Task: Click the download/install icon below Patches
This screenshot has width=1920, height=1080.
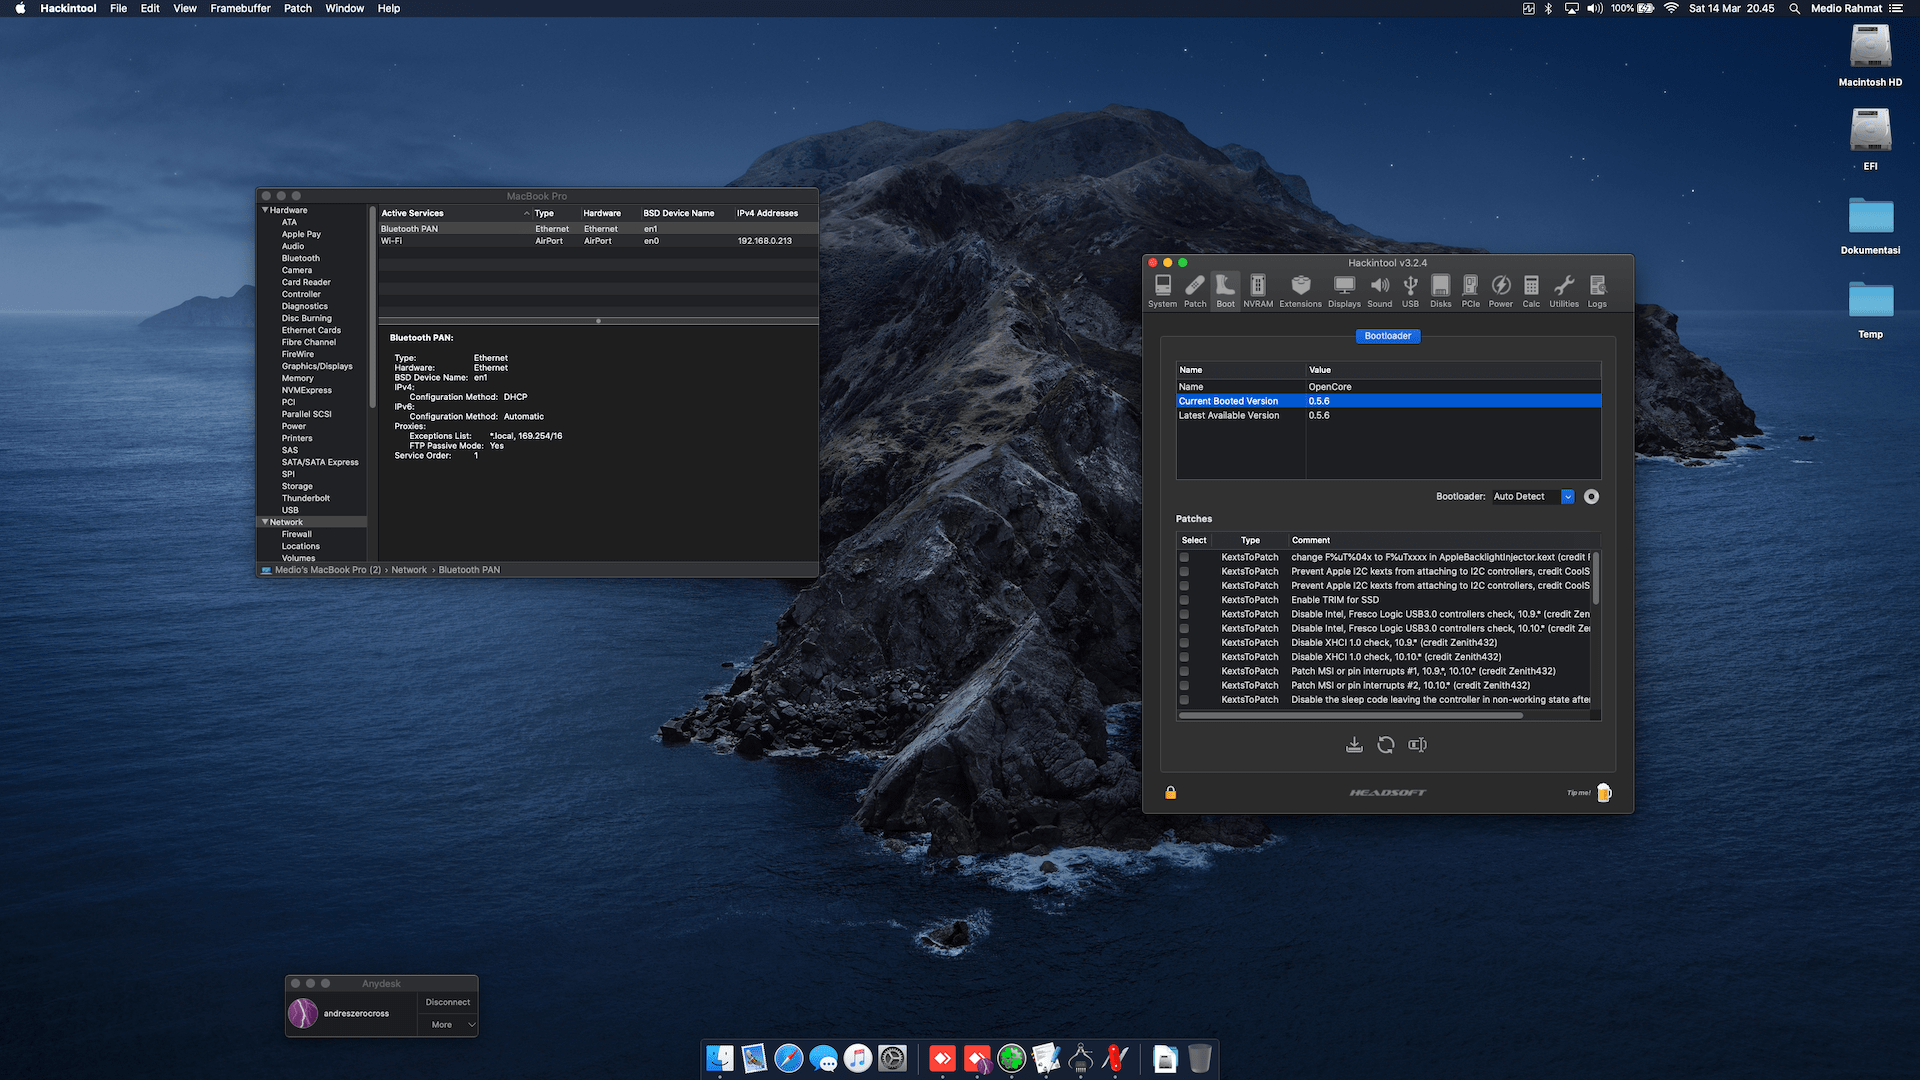Action: 1354,745
